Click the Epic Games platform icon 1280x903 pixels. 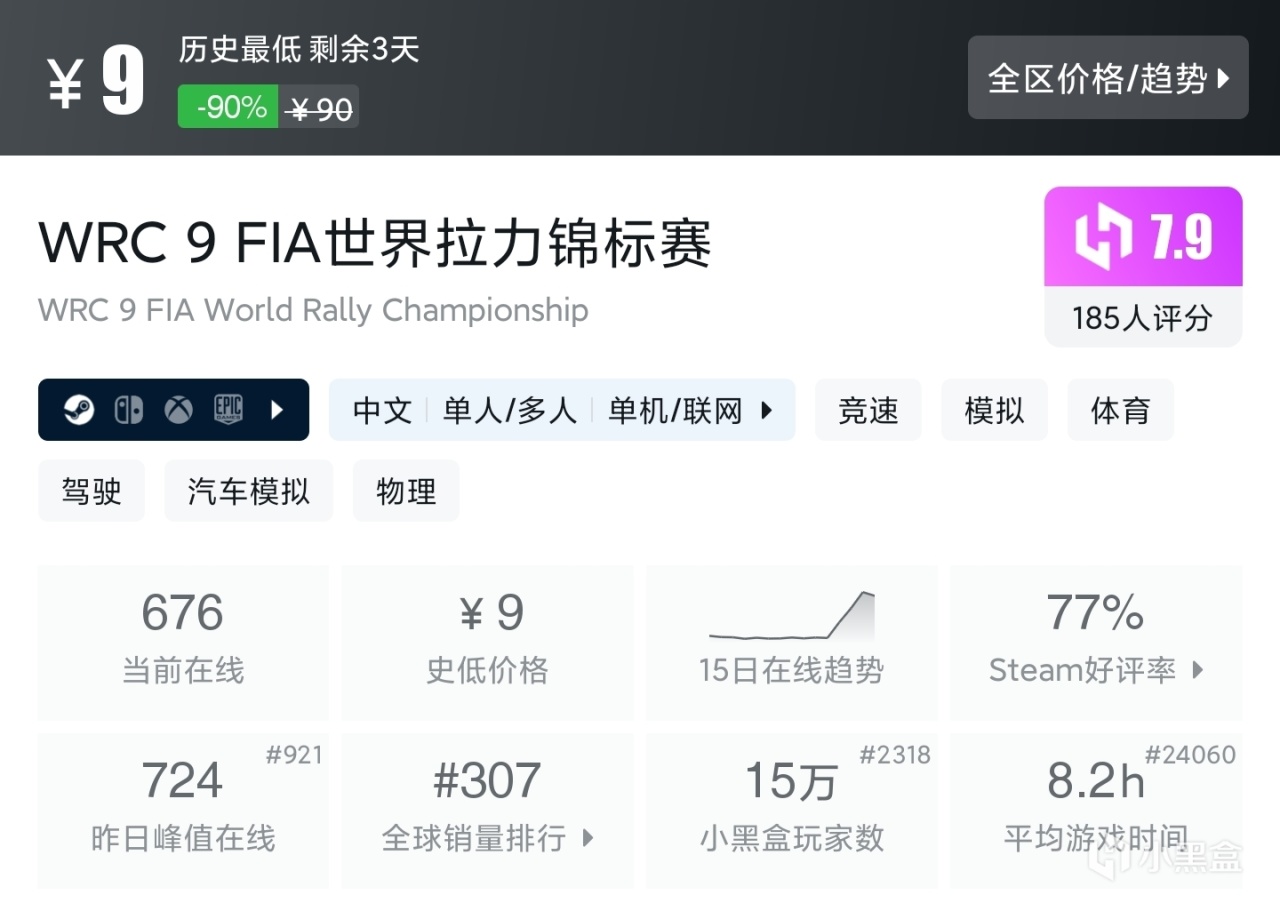pyautogui.click(x=229, y=410)
